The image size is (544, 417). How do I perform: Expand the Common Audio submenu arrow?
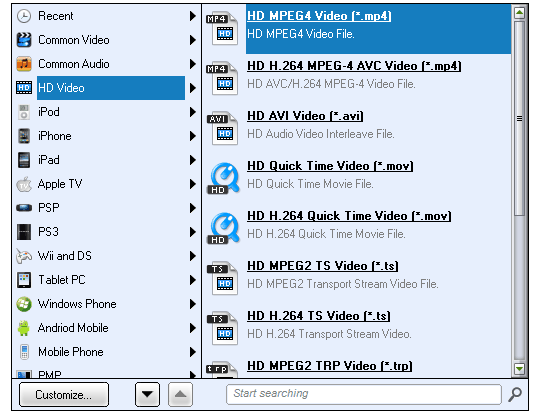[x=193, y=64]
